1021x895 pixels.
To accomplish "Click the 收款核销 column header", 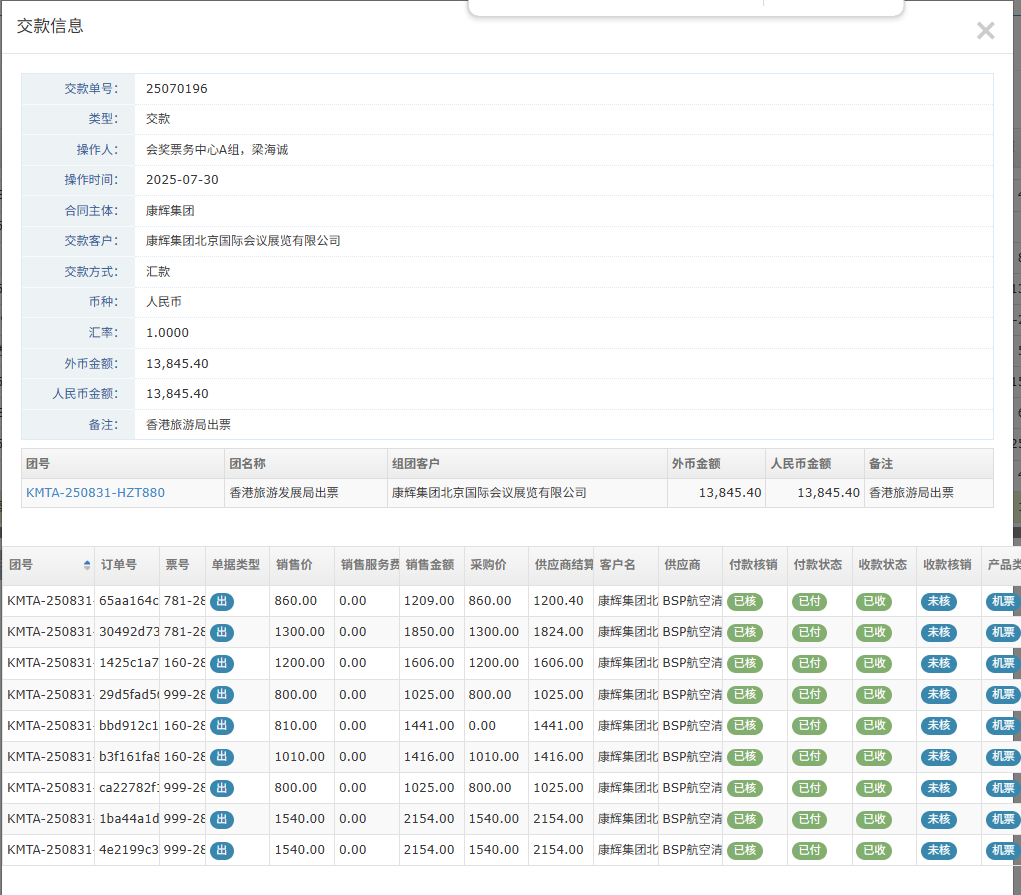I will click(946, 565).
